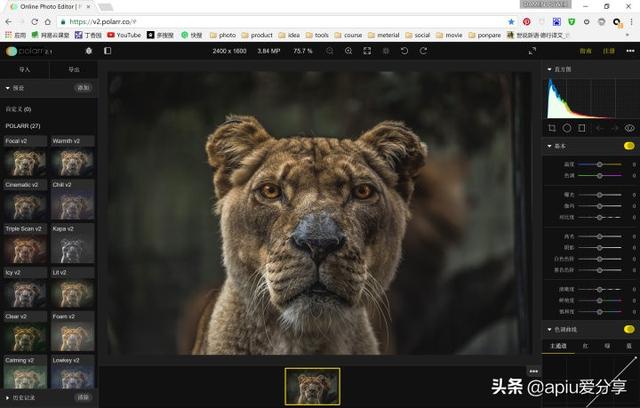Click the zoom in magnifier icon
Screen dimensions: 640x408
pos(348,51)
